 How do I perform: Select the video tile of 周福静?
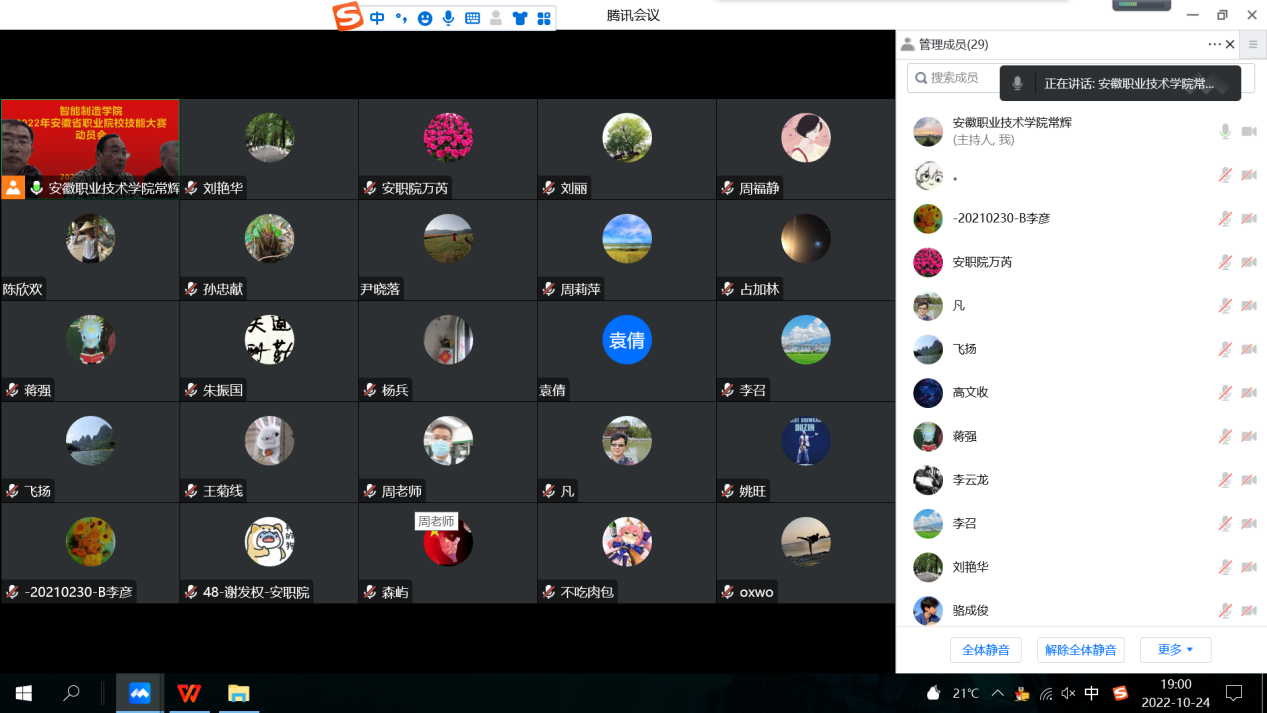805,148
